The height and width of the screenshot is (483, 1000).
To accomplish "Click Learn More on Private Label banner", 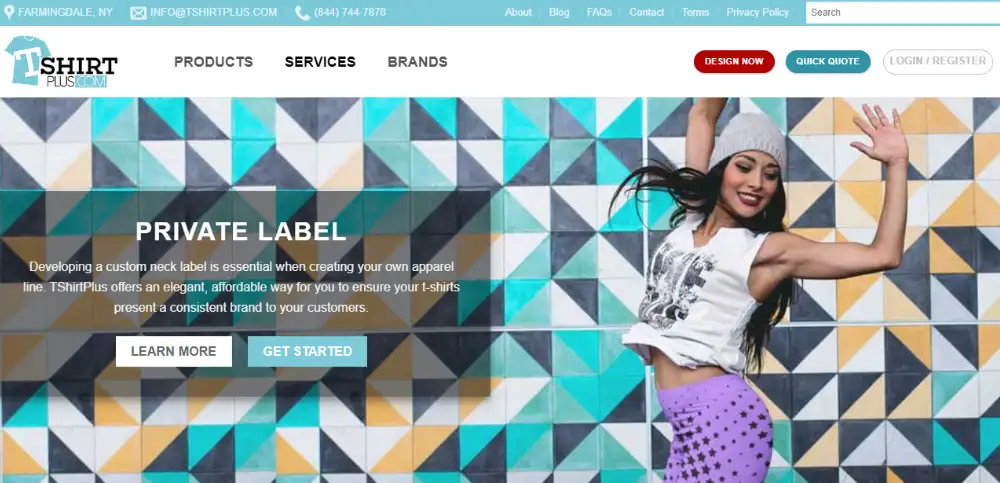I will point(173,352).
